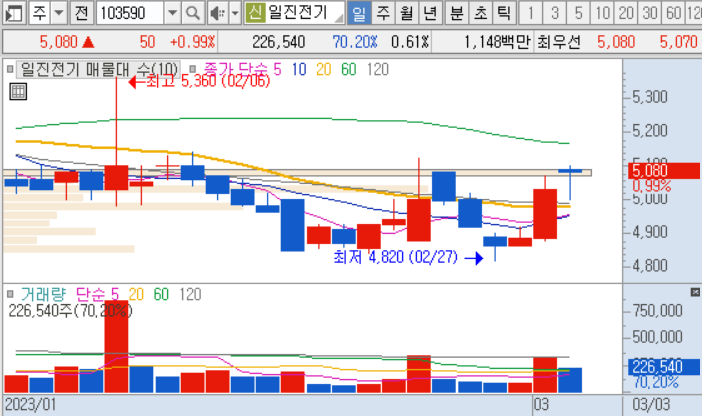
Task: Select the 1 interval button
Action: tap(531, 13)
